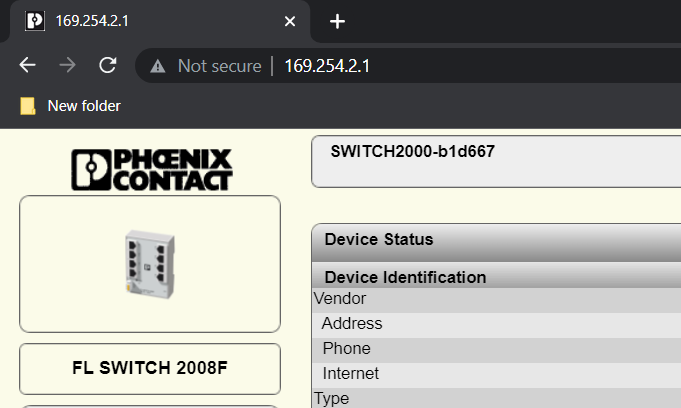The image size is (681, 408).
Task: Expand the Device Identification section header
Action: click(x=496, y=276)
